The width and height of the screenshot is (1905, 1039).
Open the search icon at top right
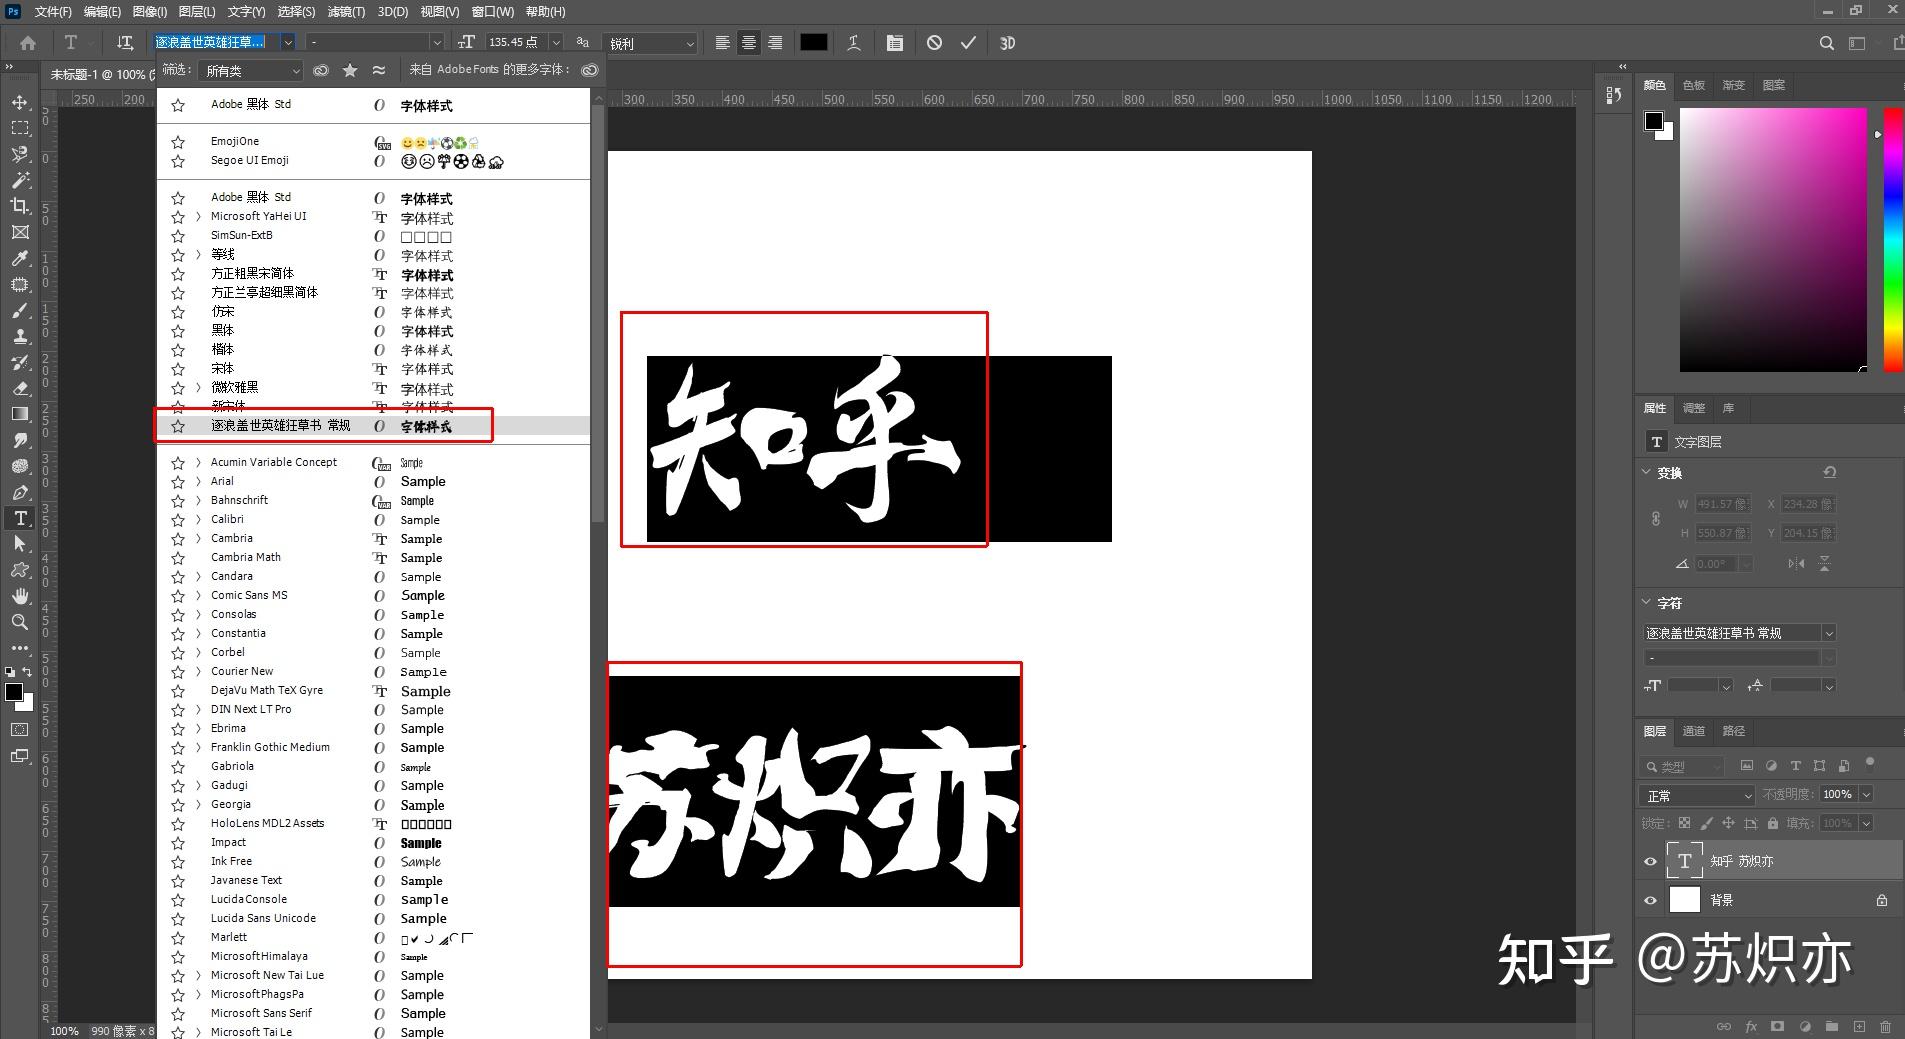(1827, 43)
